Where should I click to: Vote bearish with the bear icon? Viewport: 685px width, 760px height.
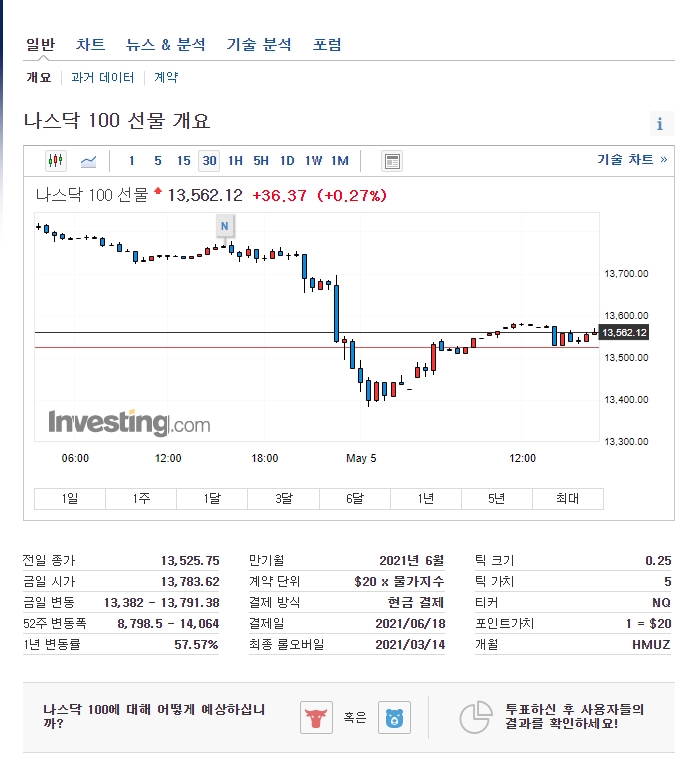(394, 717)
